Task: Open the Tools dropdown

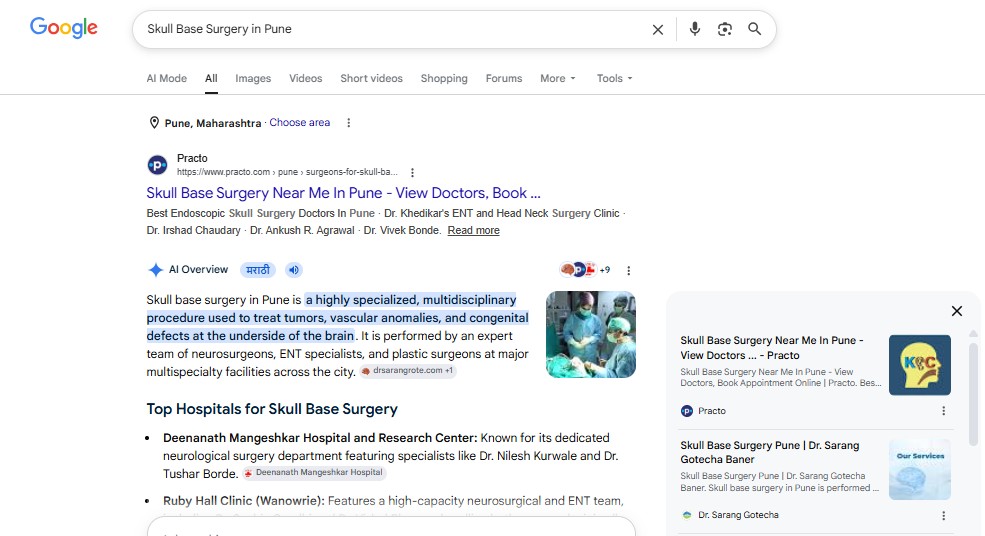Action: [x=614, y=79]
